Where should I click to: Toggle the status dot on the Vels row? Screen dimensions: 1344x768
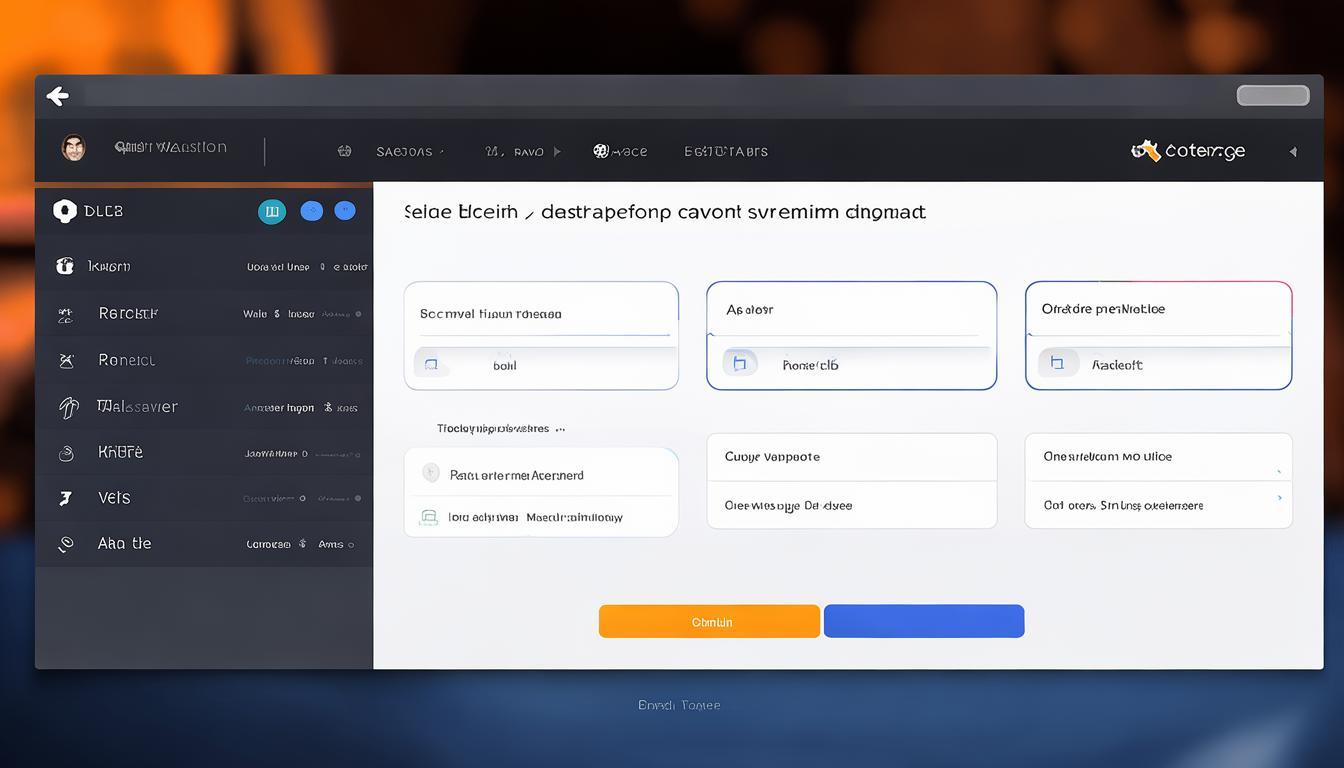click(x=358, y=498)
